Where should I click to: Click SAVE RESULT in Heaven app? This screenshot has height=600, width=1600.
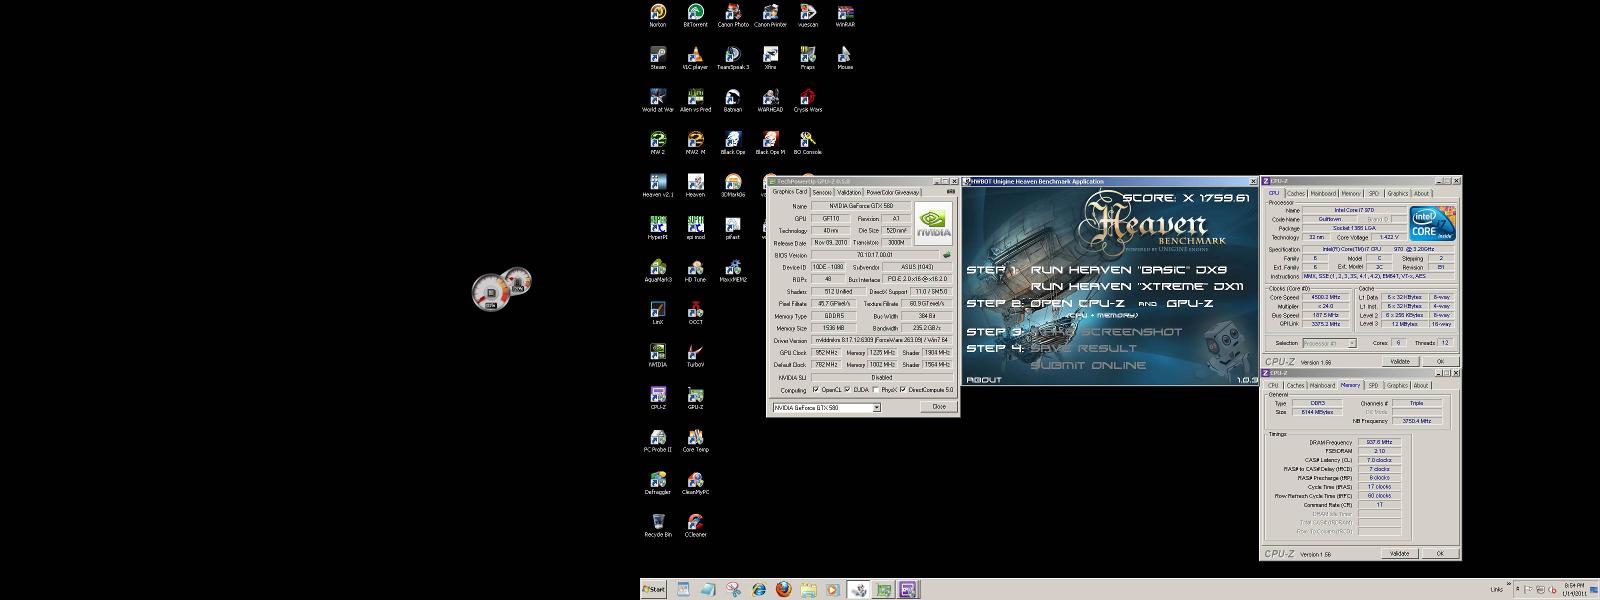(1083, 348)
